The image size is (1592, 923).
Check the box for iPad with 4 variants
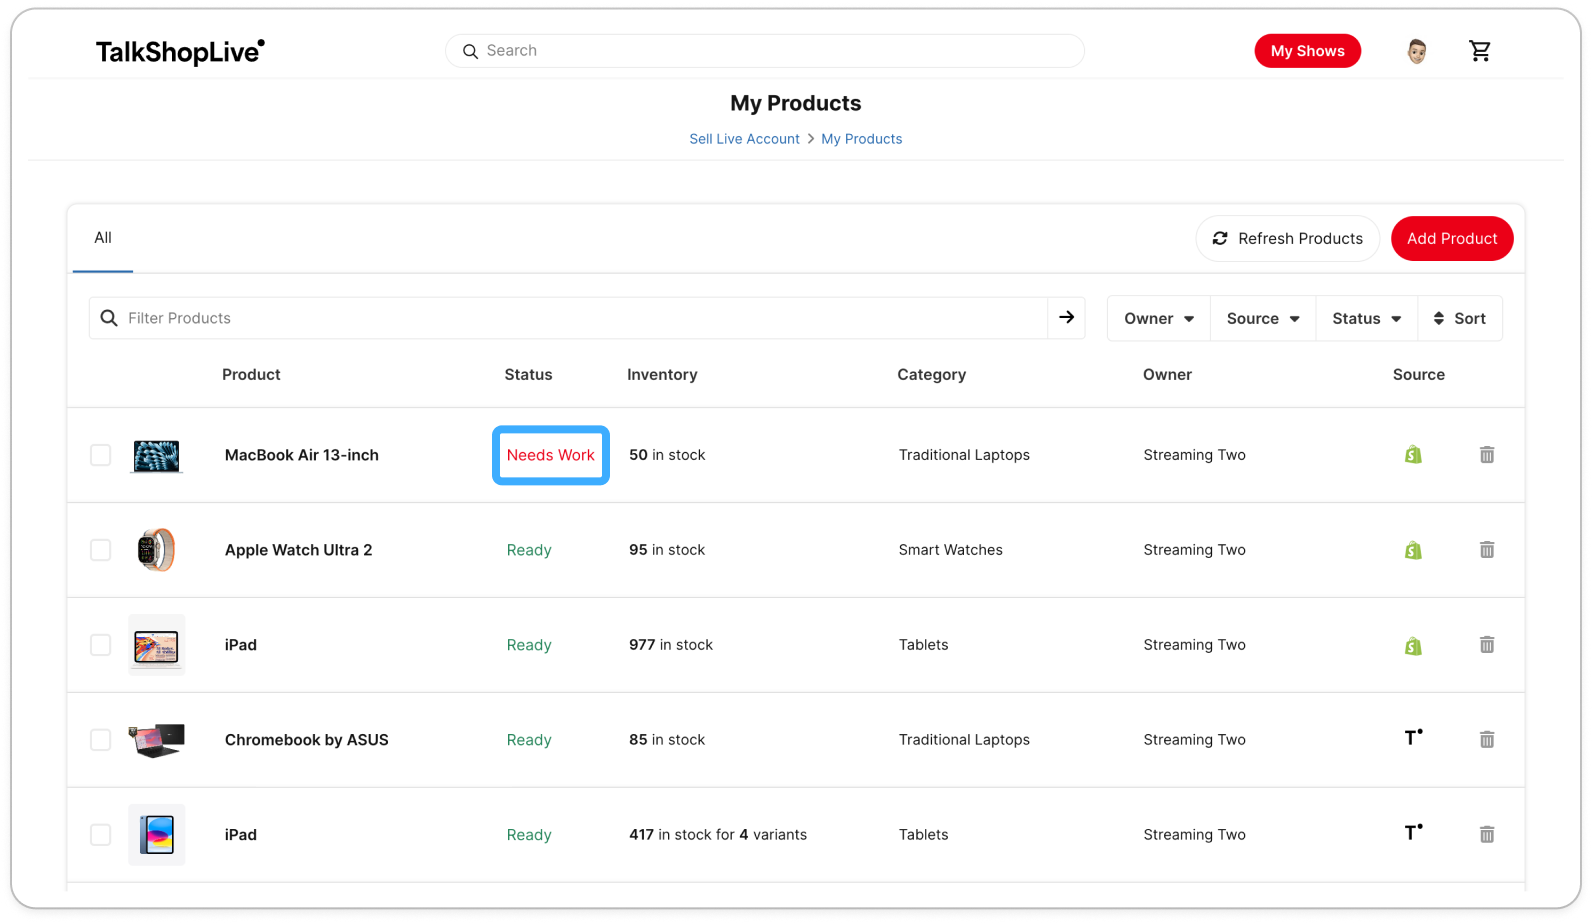[101, 834]
